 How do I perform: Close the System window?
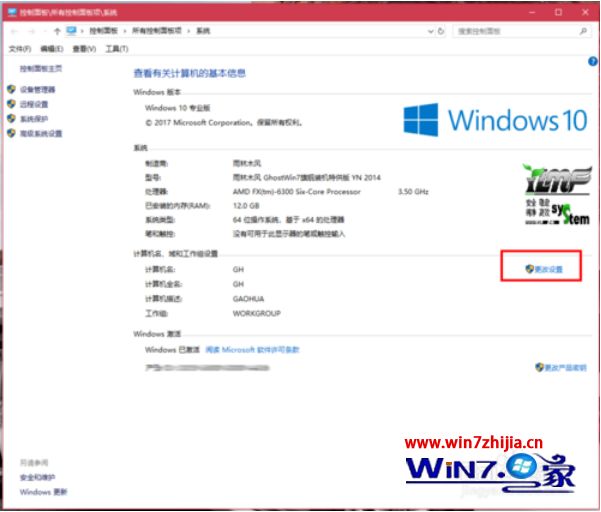pos(585,12)
